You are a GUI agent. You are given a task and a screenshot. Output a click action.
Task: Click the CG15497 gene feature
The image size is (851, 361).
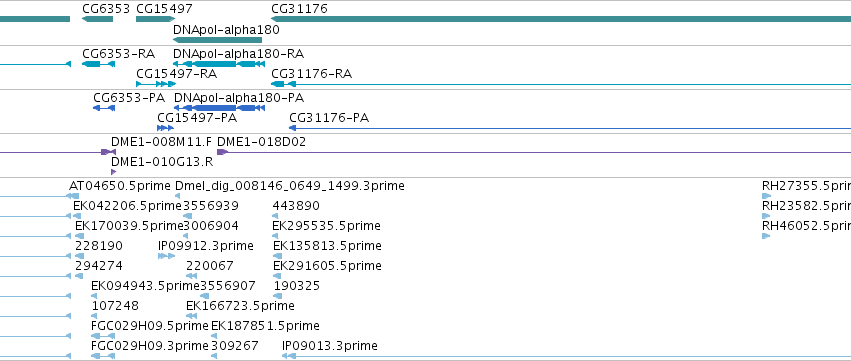155,19
